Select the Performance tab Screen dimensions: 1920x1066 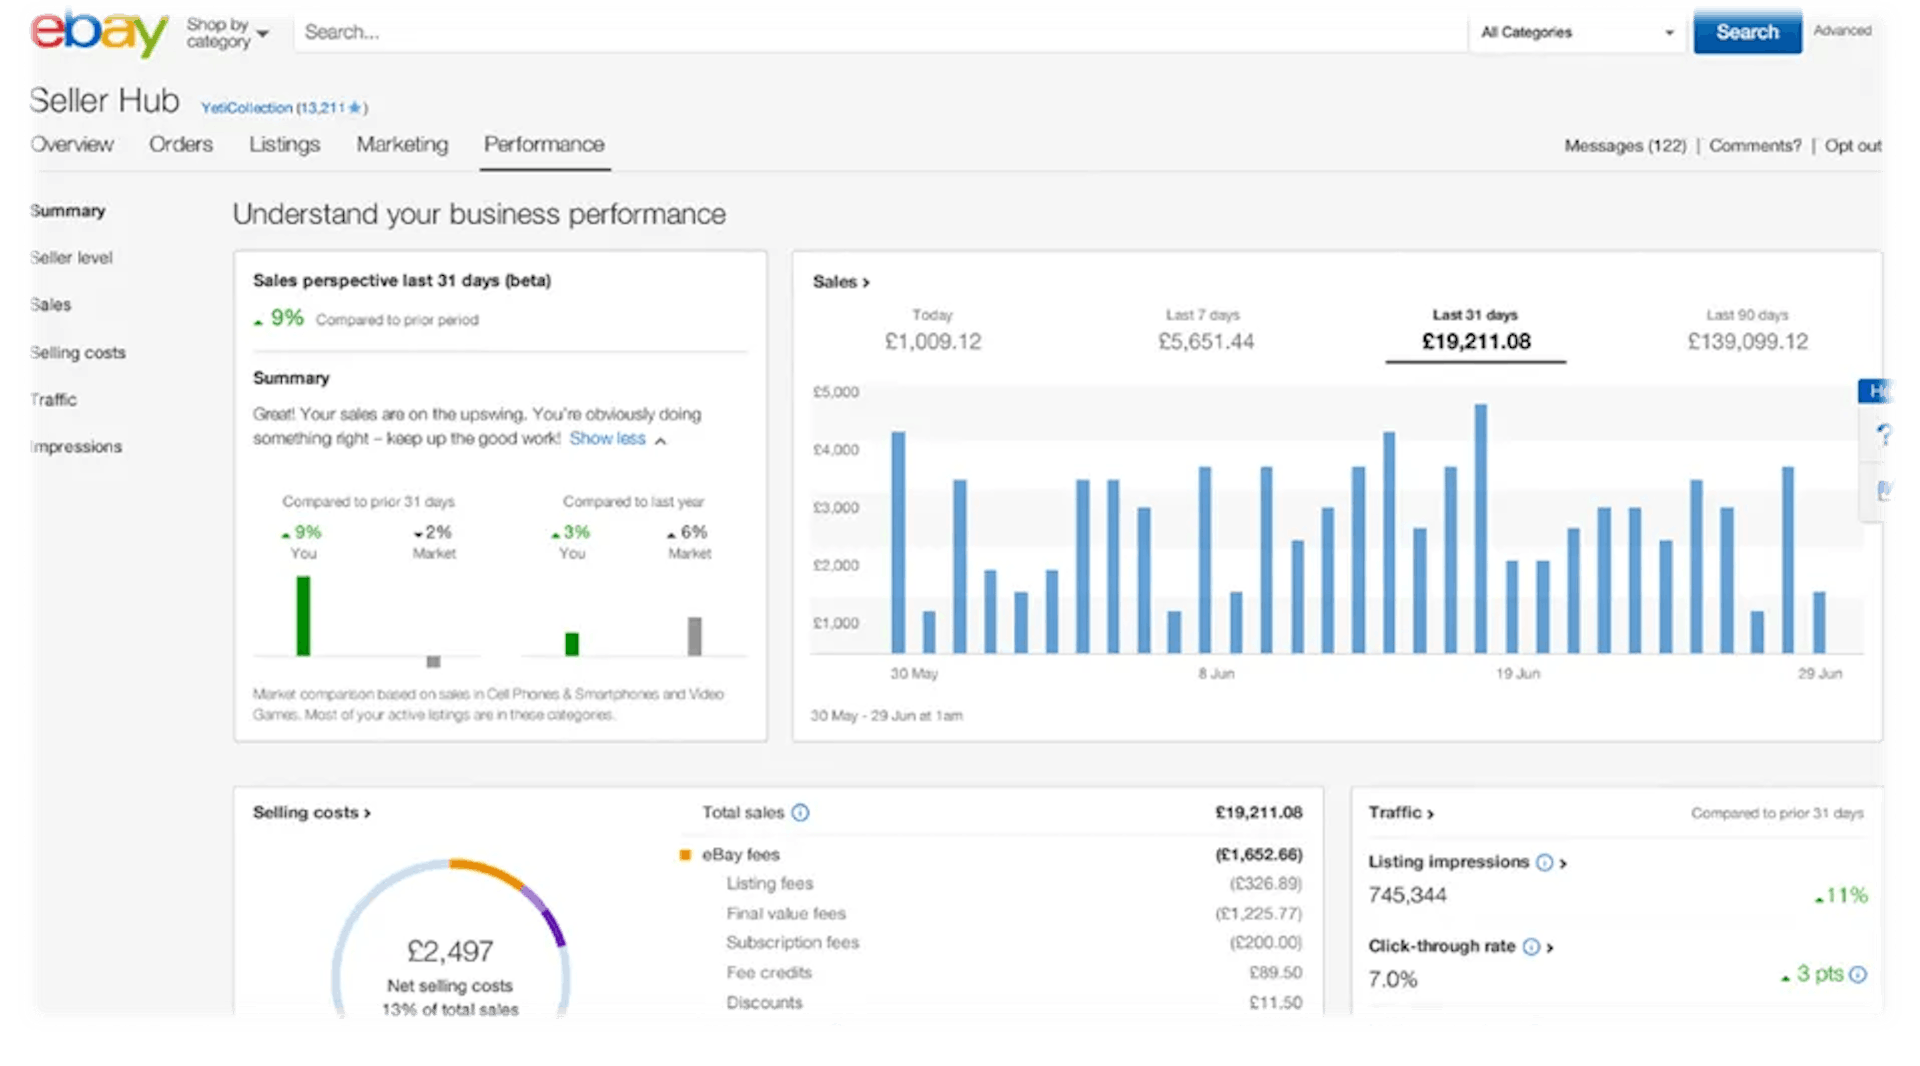pos(544,145)
